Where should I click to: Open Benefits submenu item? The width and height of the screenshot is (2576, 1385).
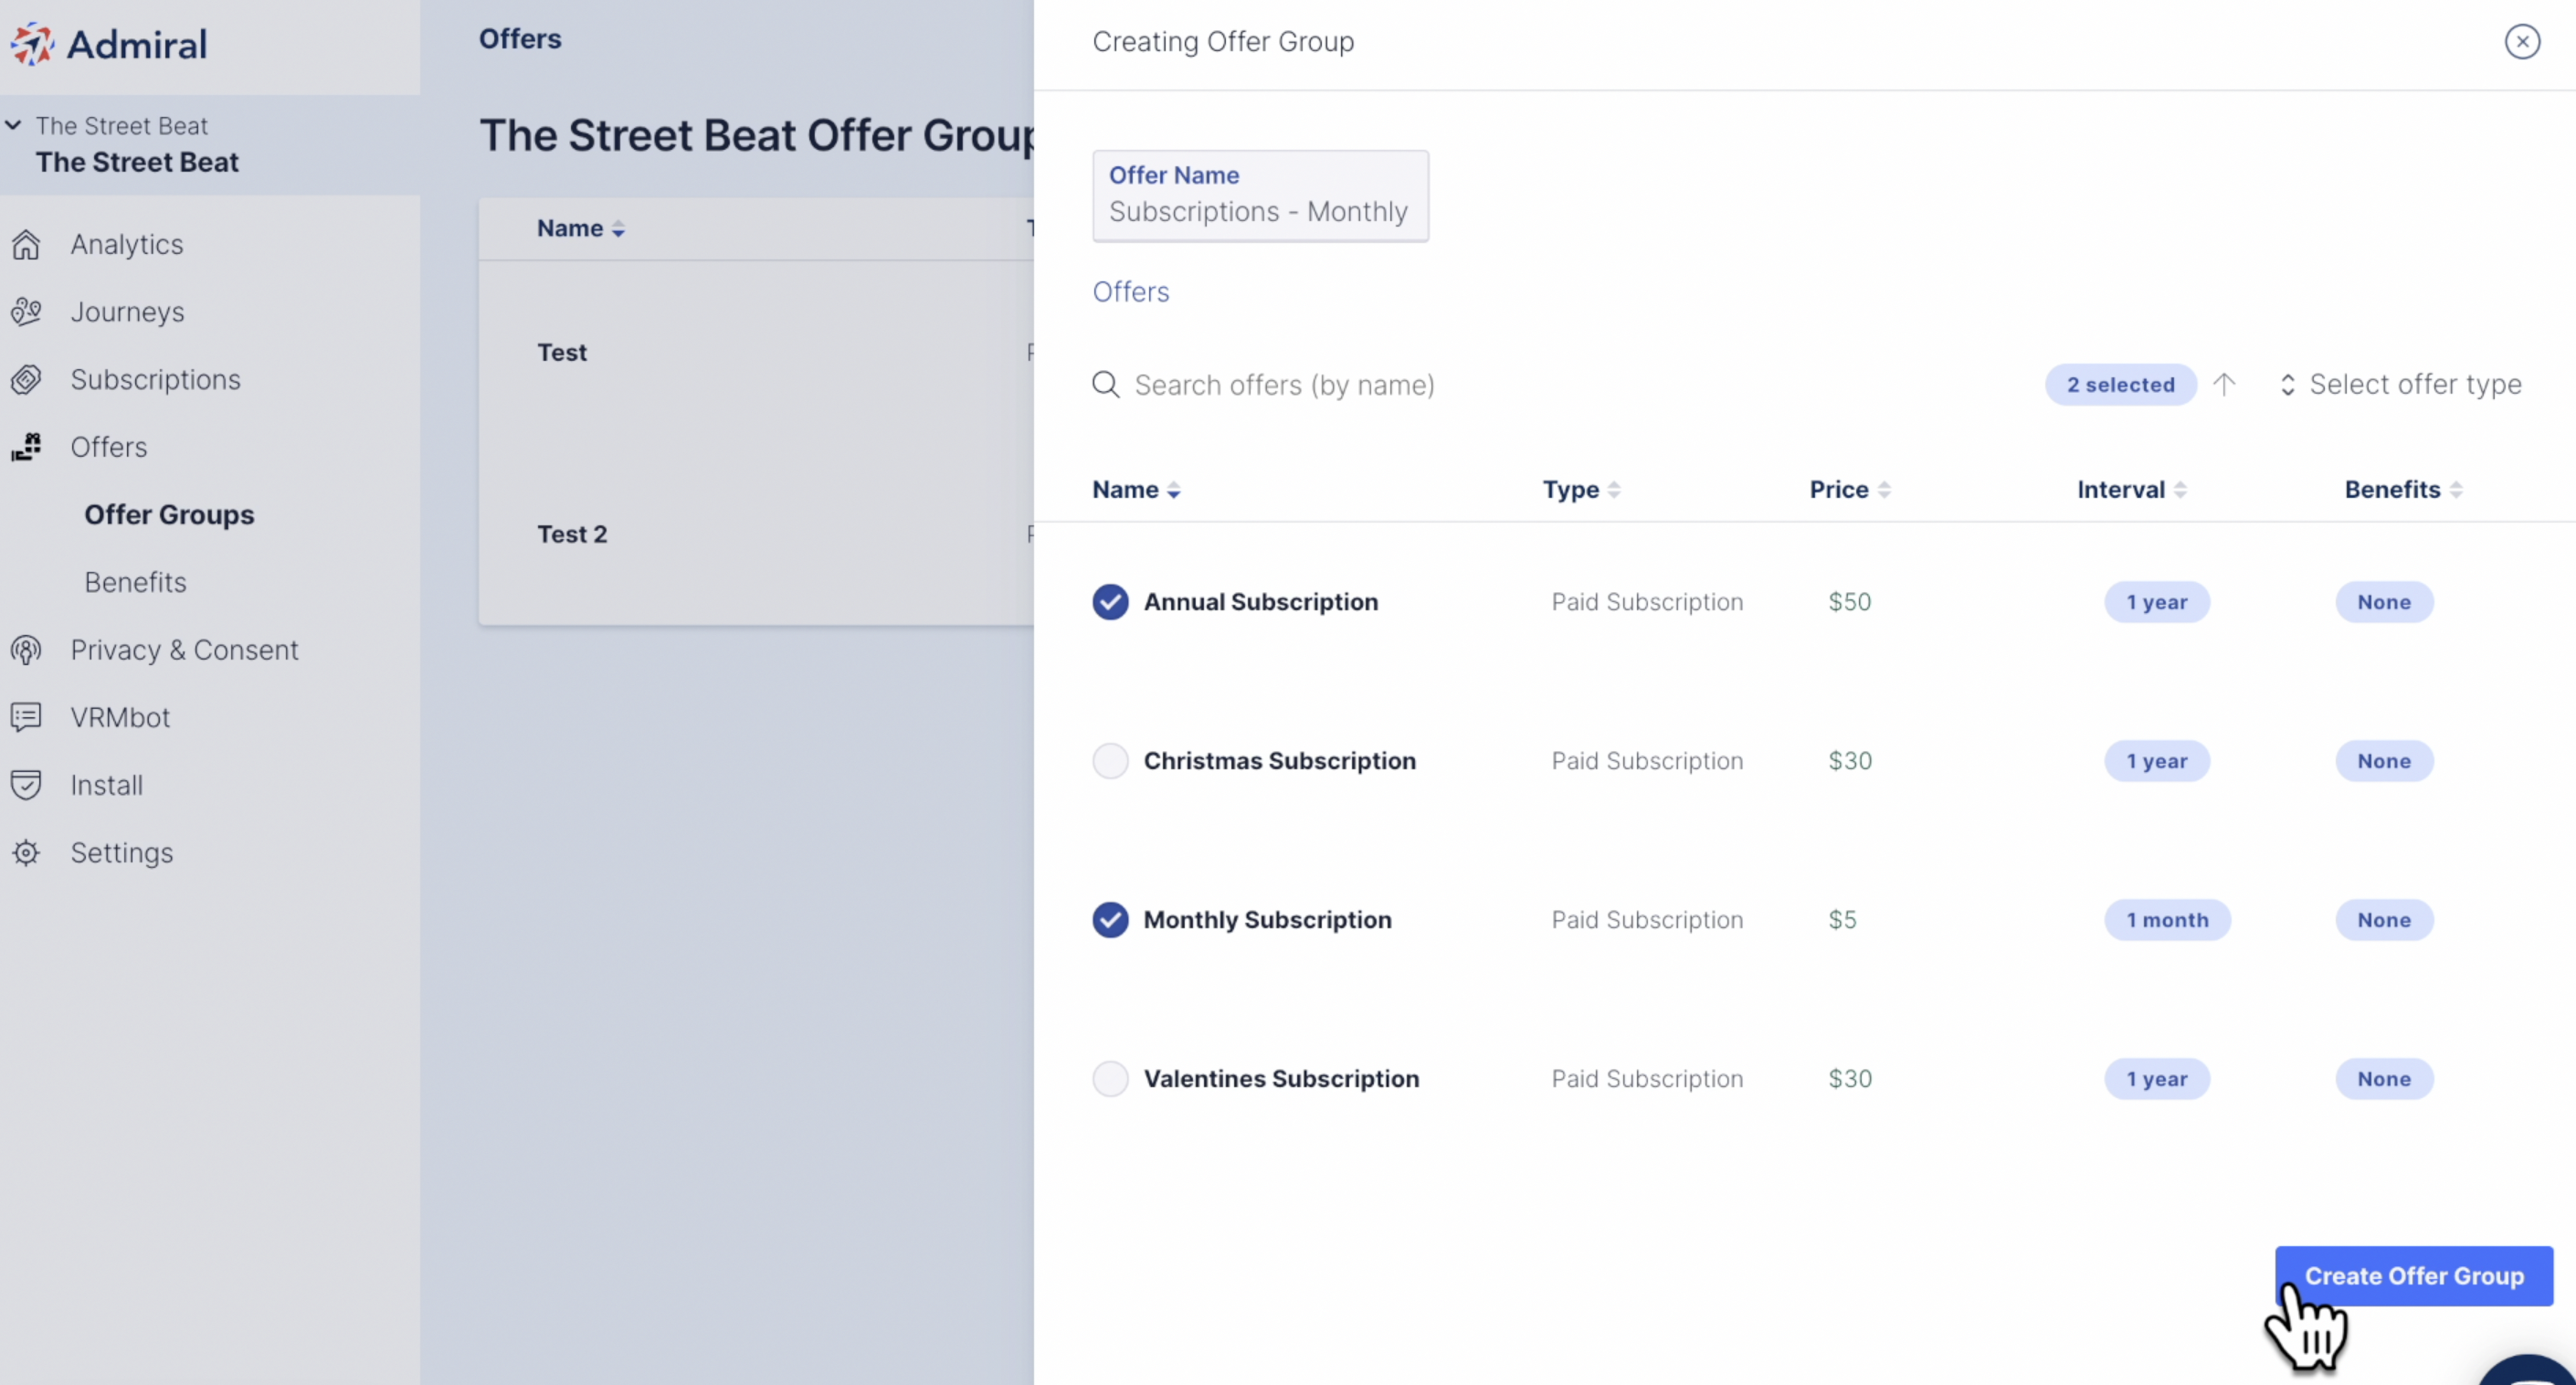(x=135, y=582)
